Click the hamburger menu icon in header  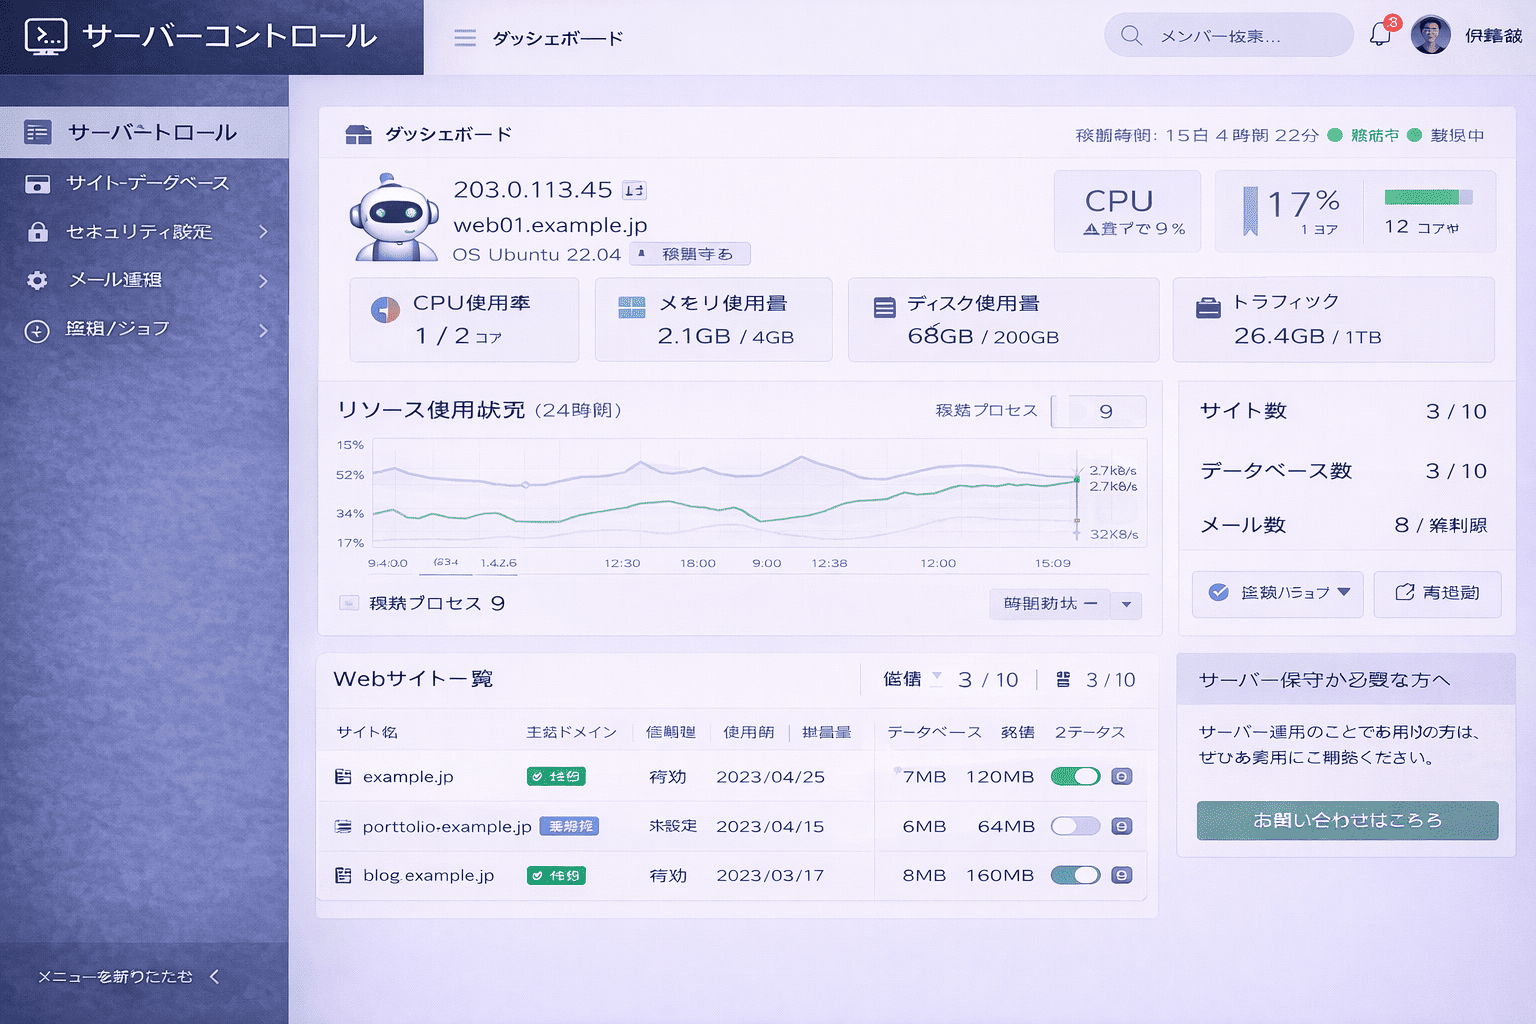point(465,38)
